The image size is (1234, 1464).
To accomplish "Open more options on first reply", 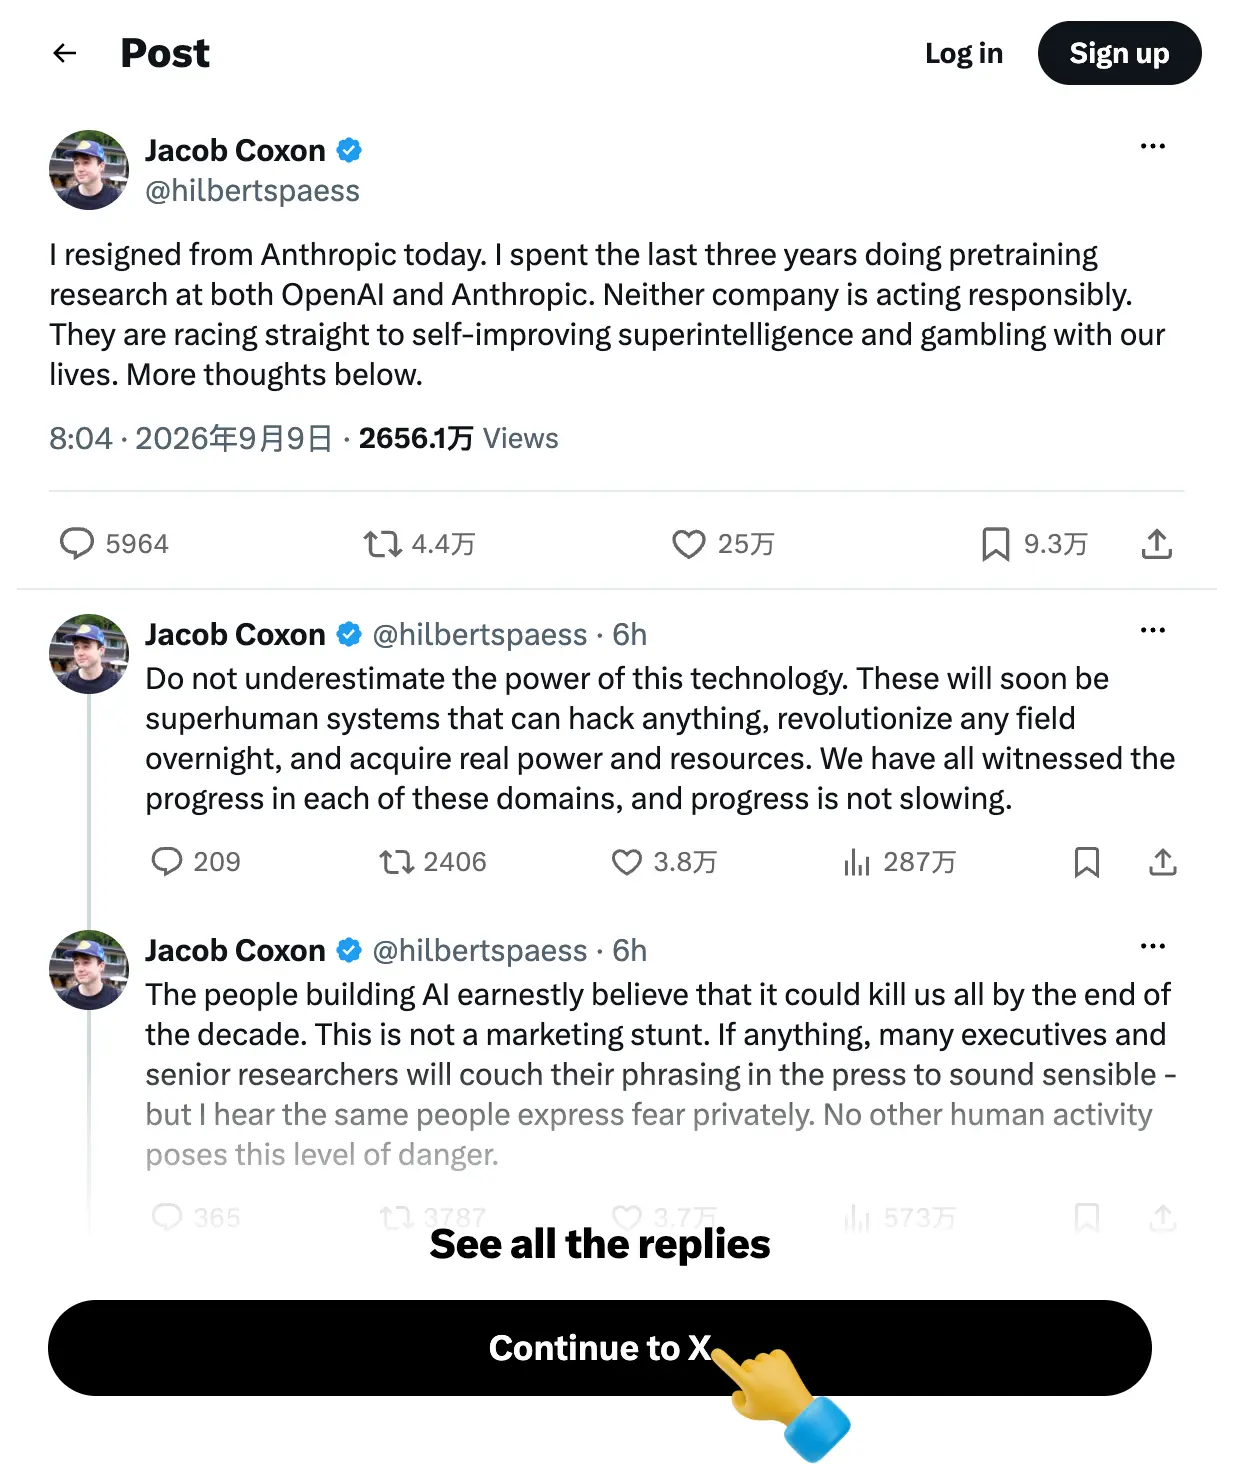I will tap(1153, 630).
